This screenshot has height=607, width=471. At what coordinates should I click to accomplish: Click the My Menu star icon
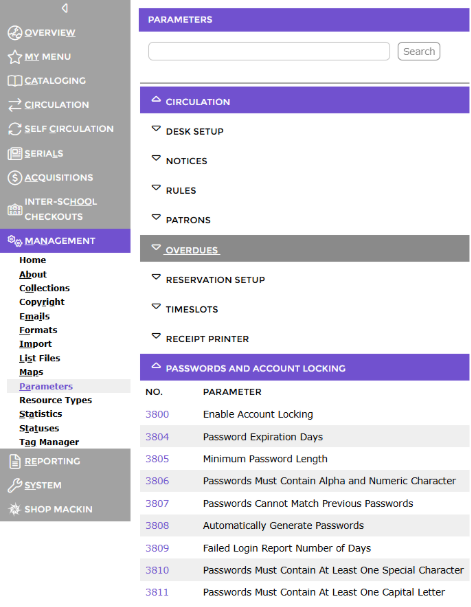15,57
